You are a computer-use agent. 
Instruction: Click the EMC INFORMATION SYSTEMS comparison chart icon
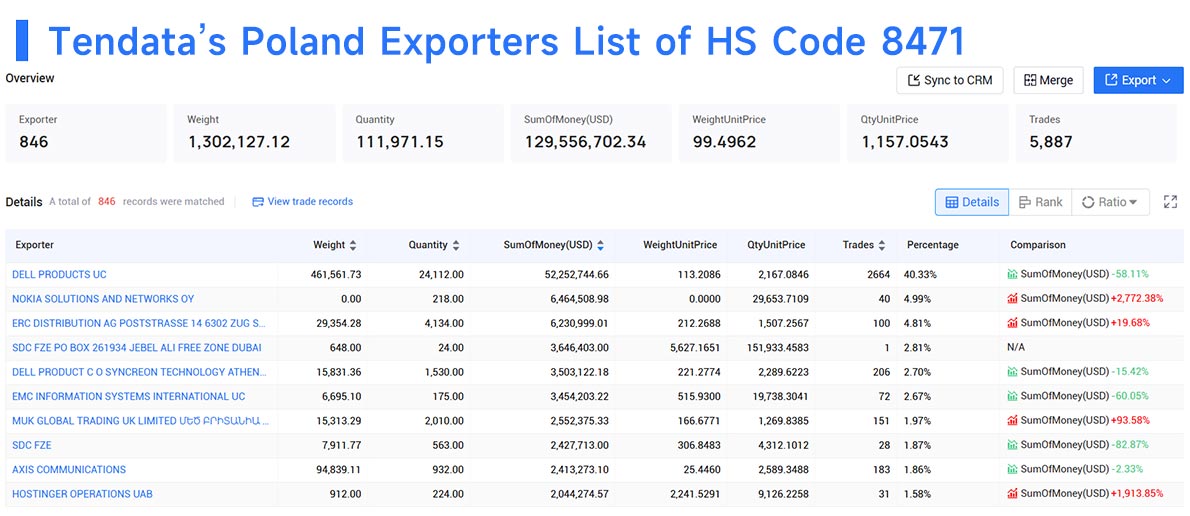(x=1012, y=396)
